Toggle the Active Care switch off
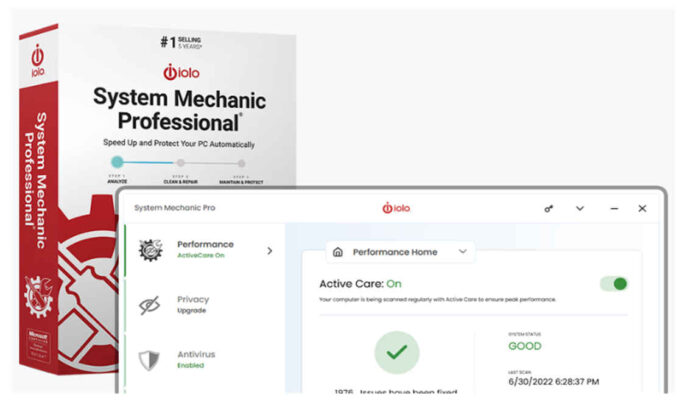Image resolution: width=696 pixels, height=406 pixels. [614, 284]
